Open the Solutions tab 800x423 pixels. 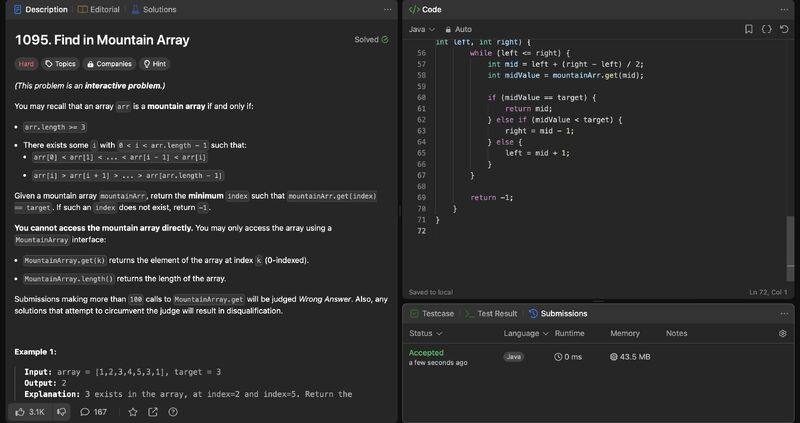click(x=154, y=9)
